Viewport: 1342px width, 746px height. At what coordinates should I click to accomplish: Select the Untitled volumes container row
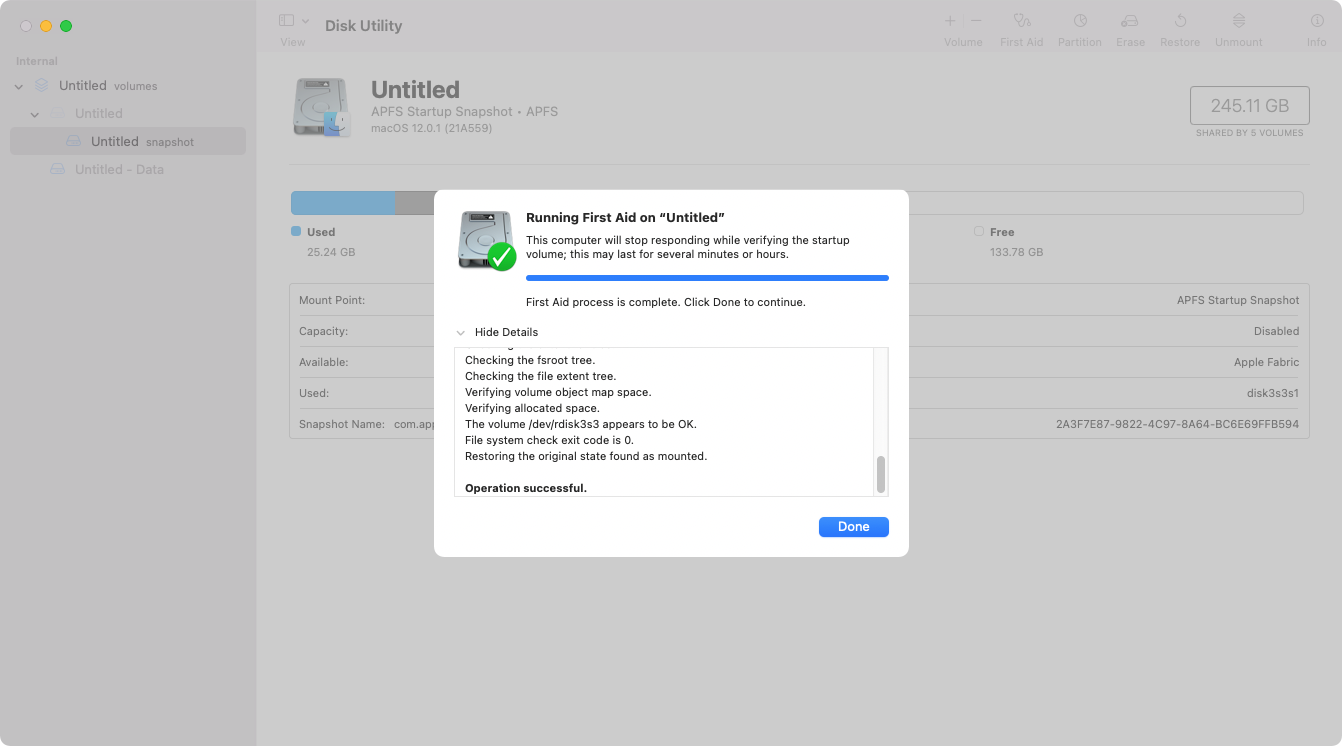coord(128,86)
